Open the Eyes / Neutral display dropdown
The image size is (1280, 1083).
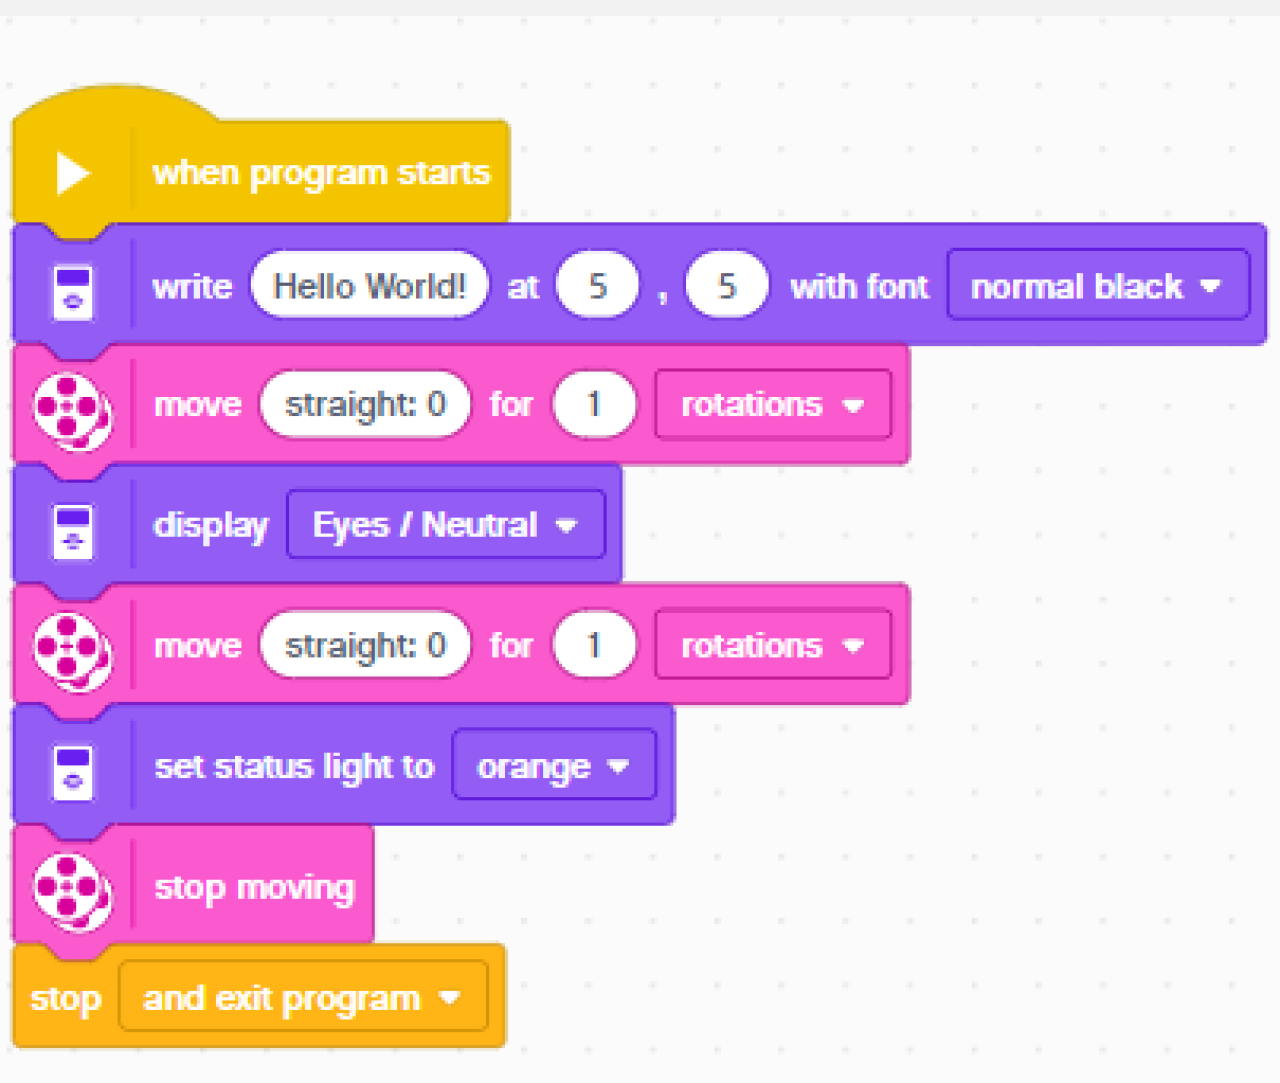pos(446,525)
